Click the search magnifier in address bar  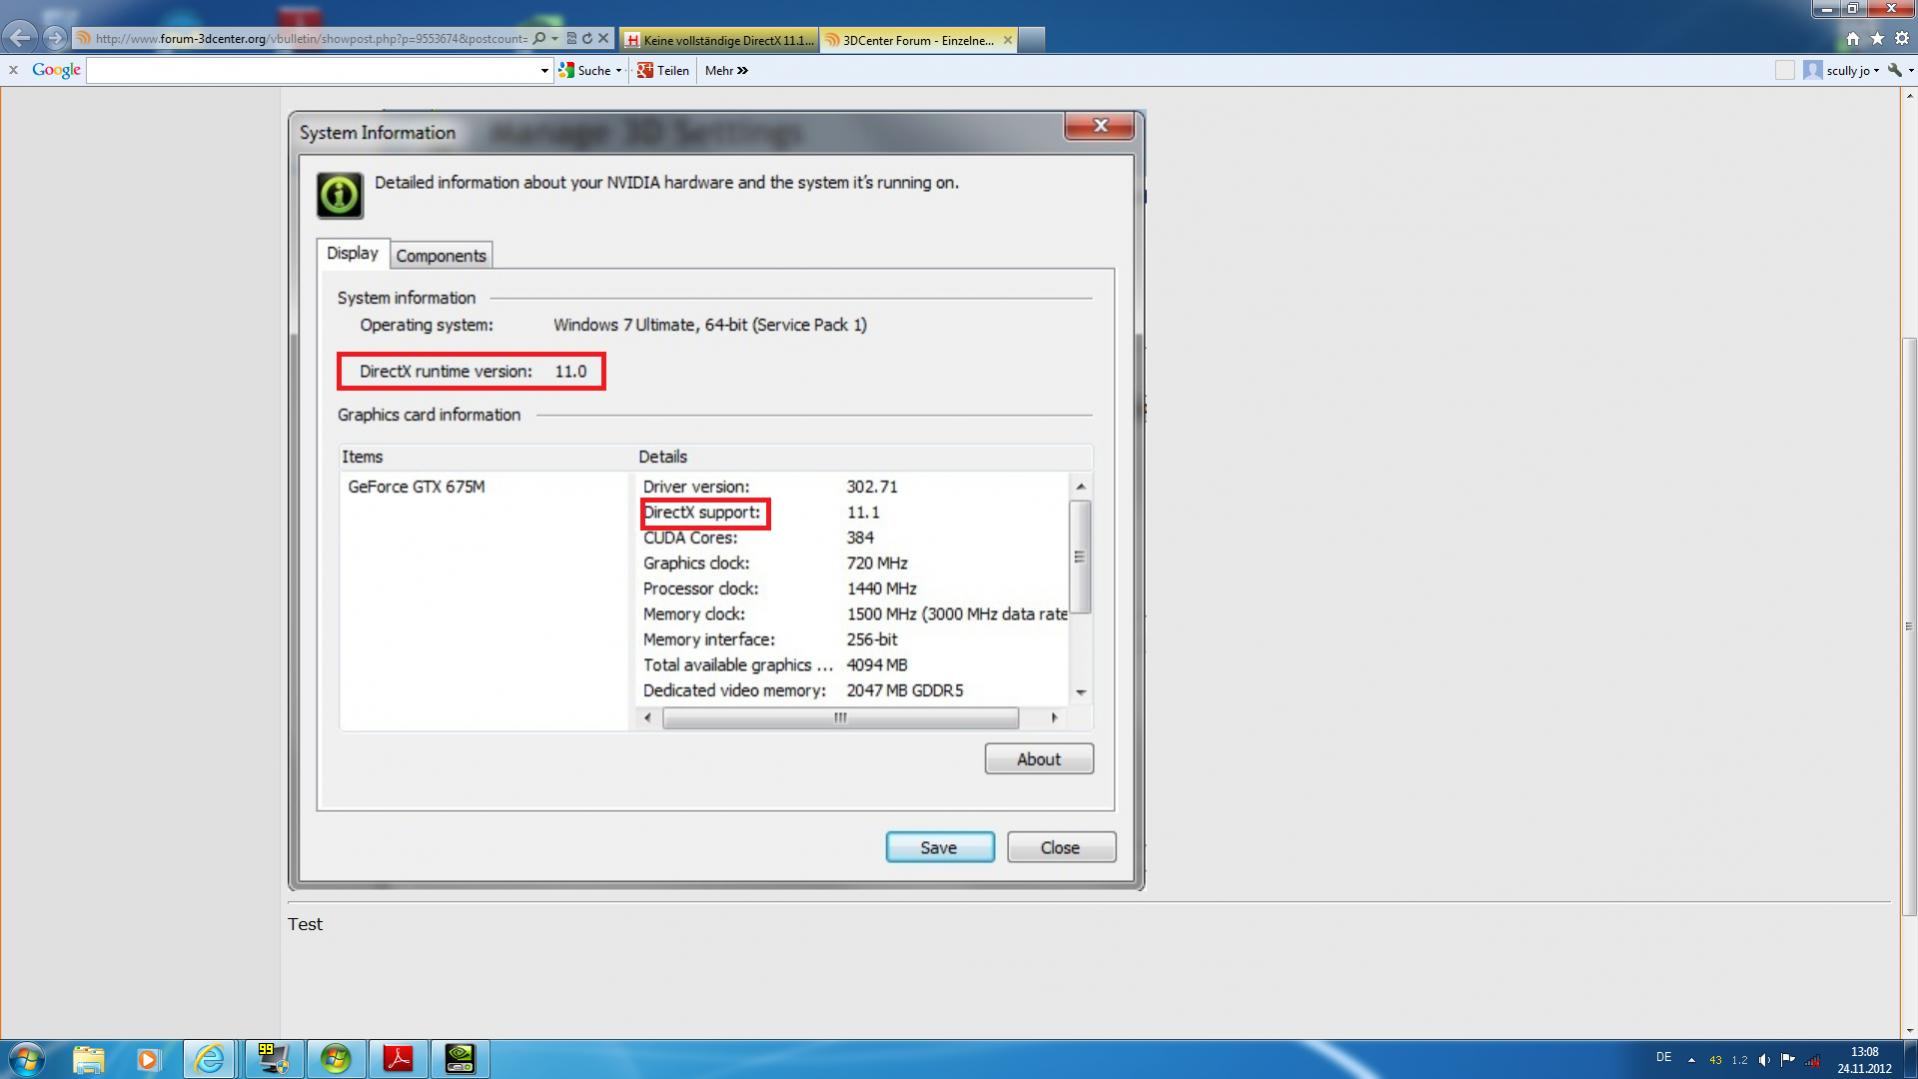(x=539, y=39)
